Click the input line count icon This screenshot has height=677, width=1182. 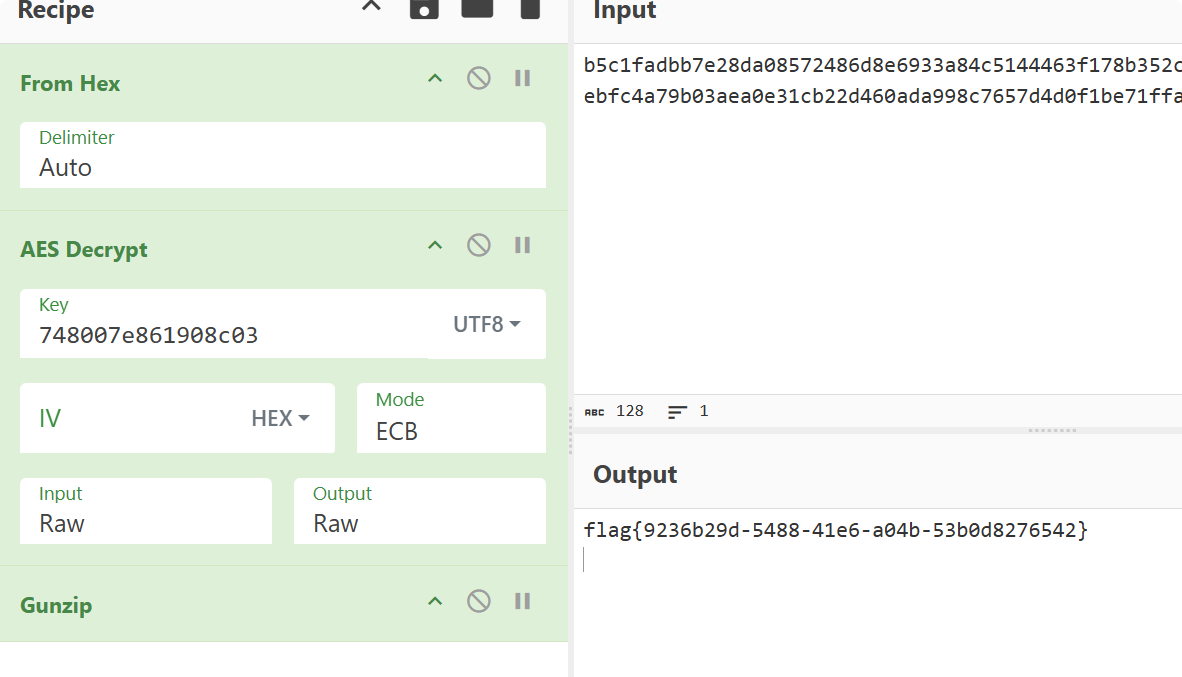pos(678,411)
